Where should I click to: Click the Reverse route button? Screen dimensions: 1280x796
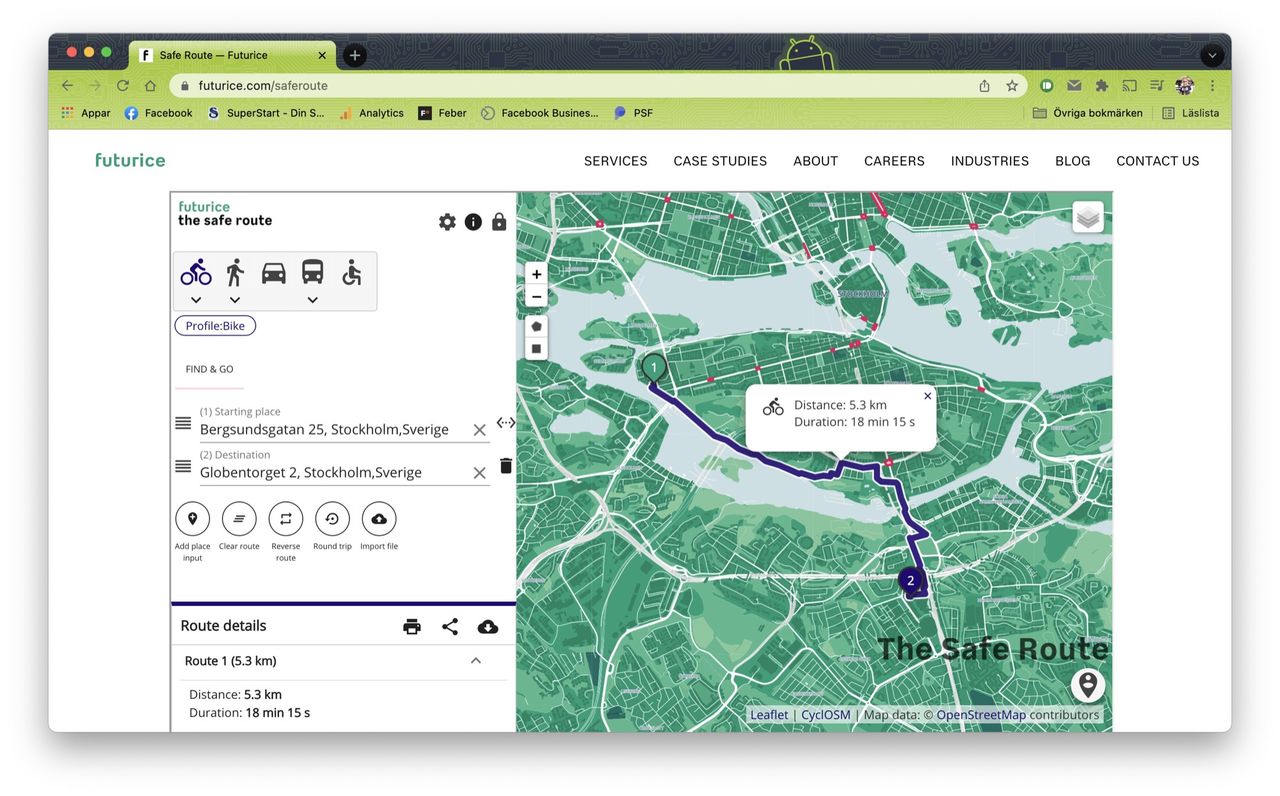pyautogui.click(x=285, y=520)
